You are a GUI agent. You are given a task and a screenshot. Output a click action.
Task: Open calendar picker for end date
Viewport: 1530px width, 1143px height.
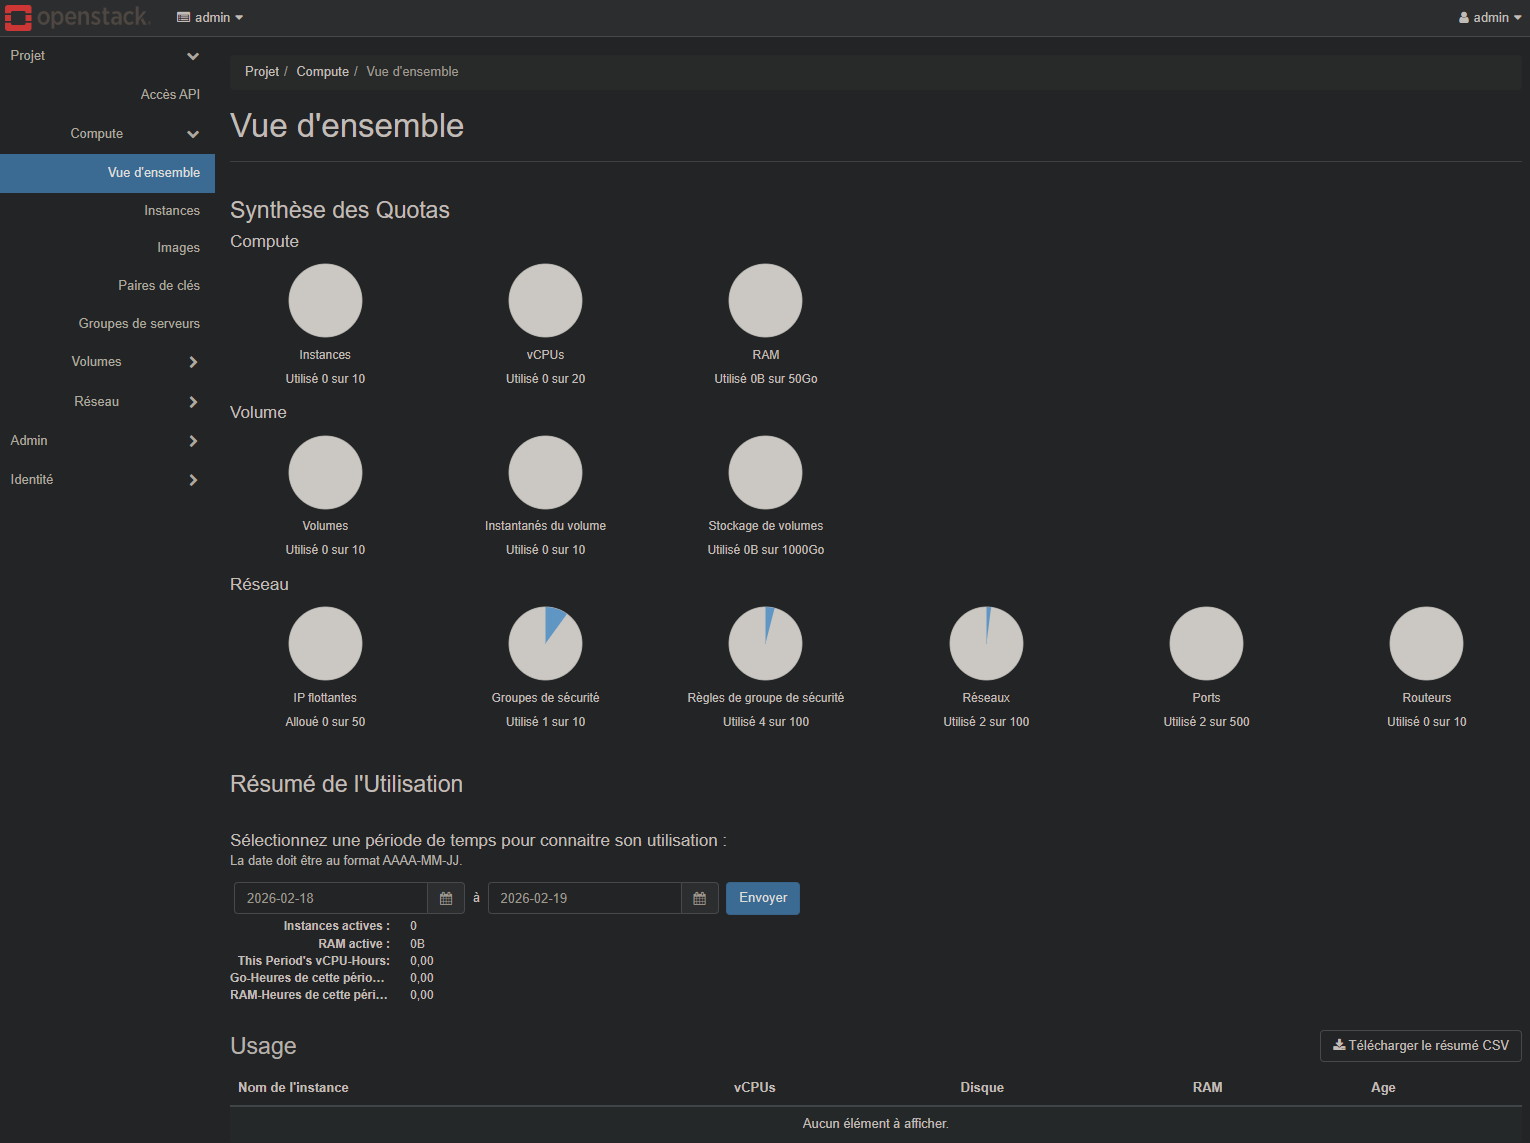[x=700, y=898]
